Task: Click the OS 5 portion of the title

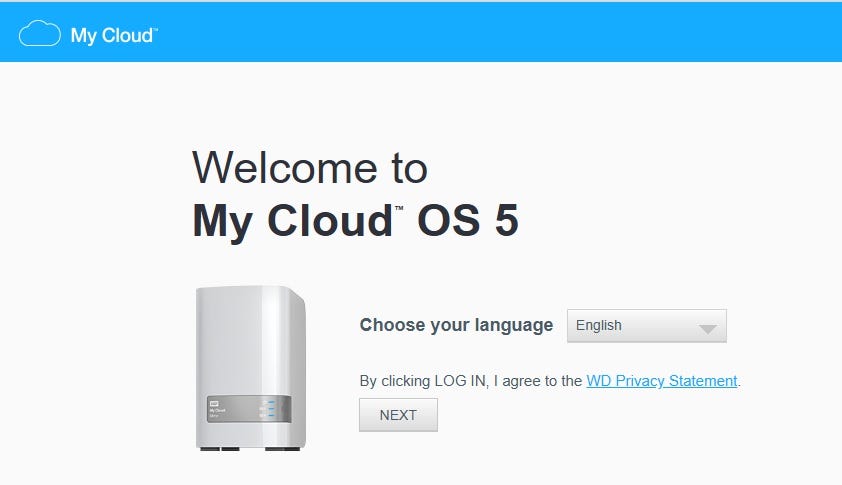Action: (x=467, y=221)
